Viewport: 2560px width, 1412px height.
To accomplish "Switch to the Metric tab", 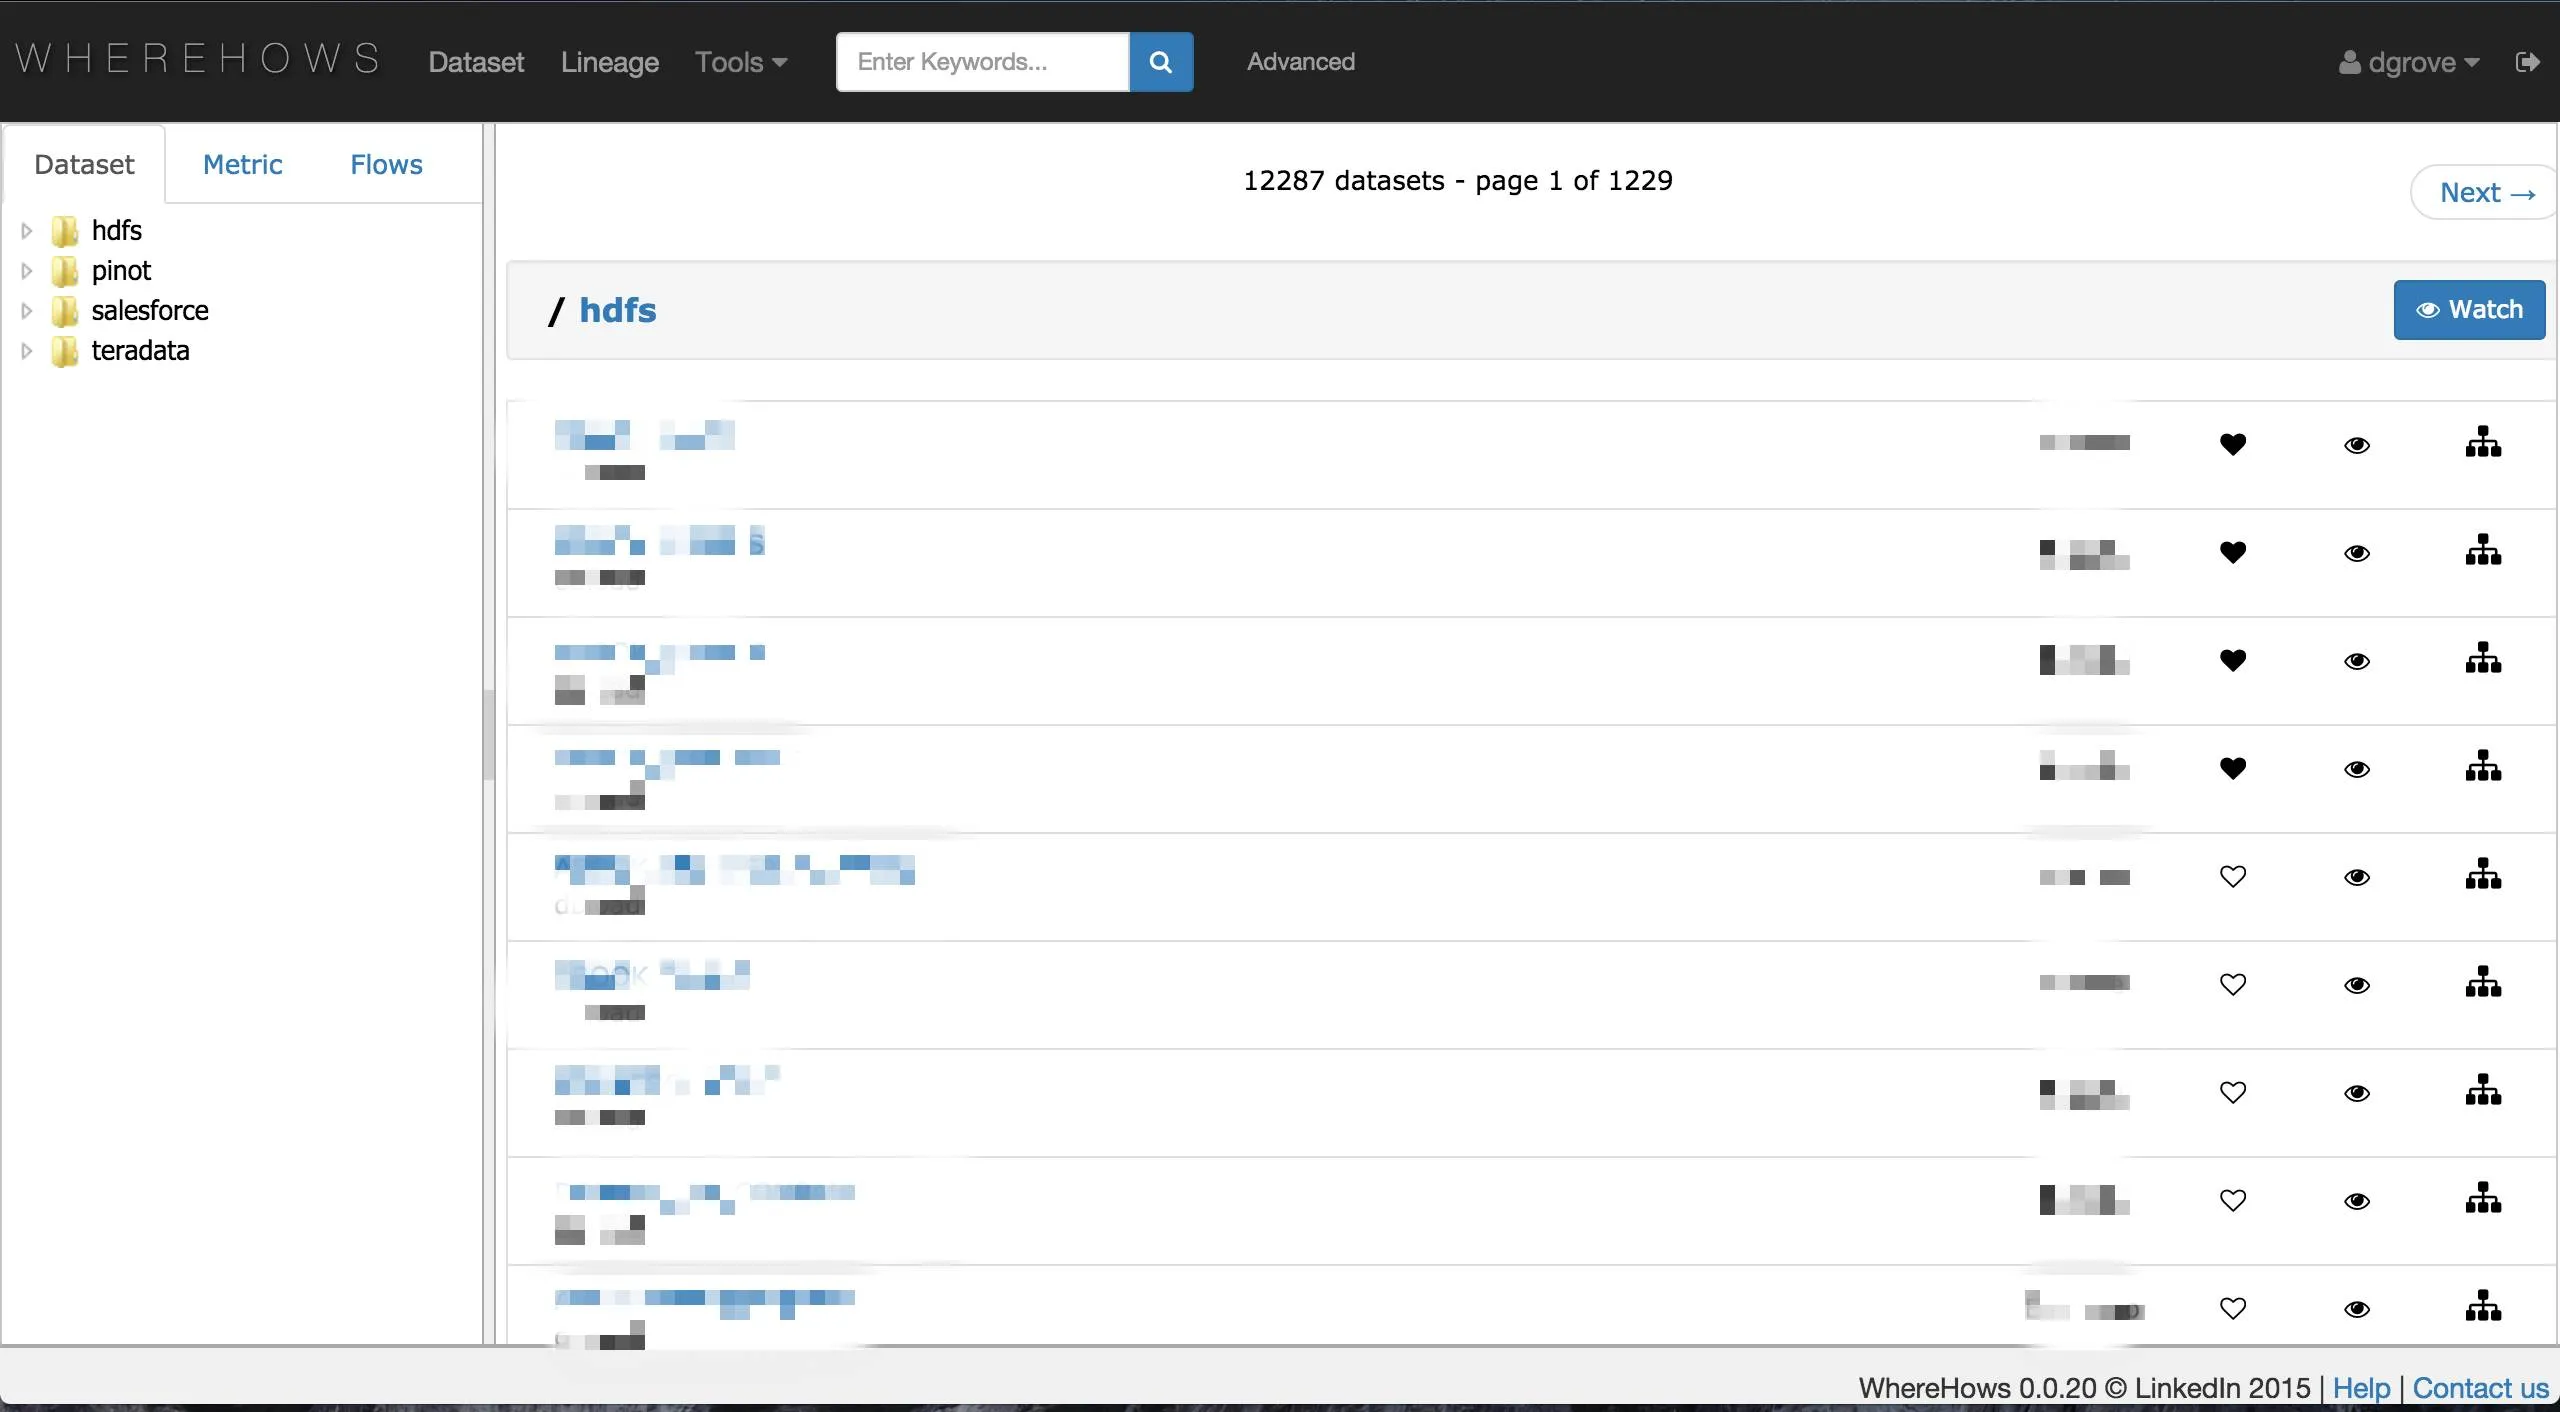I will coord(242,164).
